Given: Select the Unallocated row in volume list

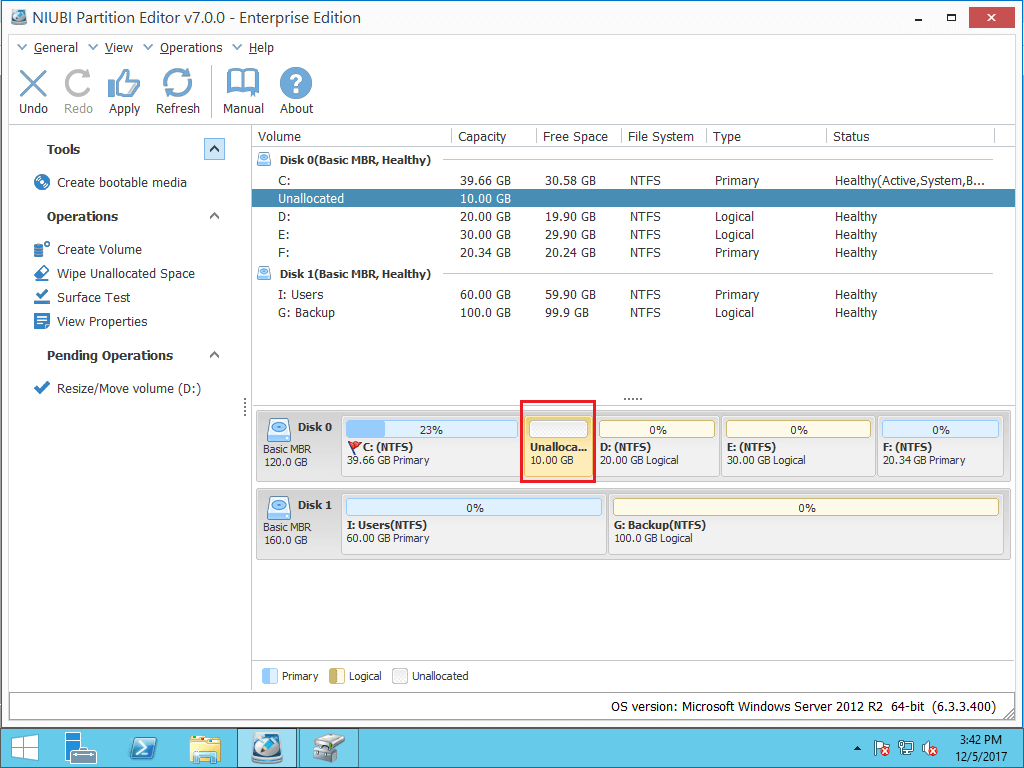Looking at the screenshot, I should point(633,199).
